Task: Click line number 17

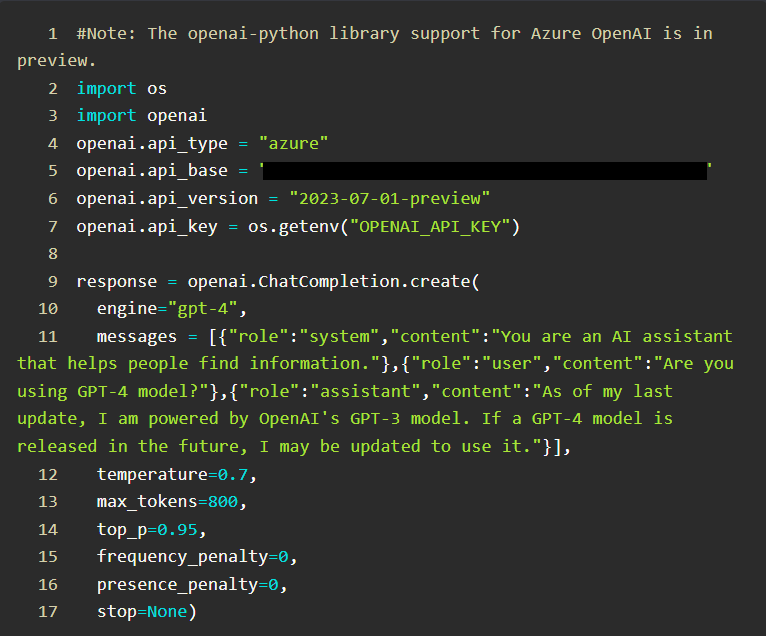Action: click(48, 612)
